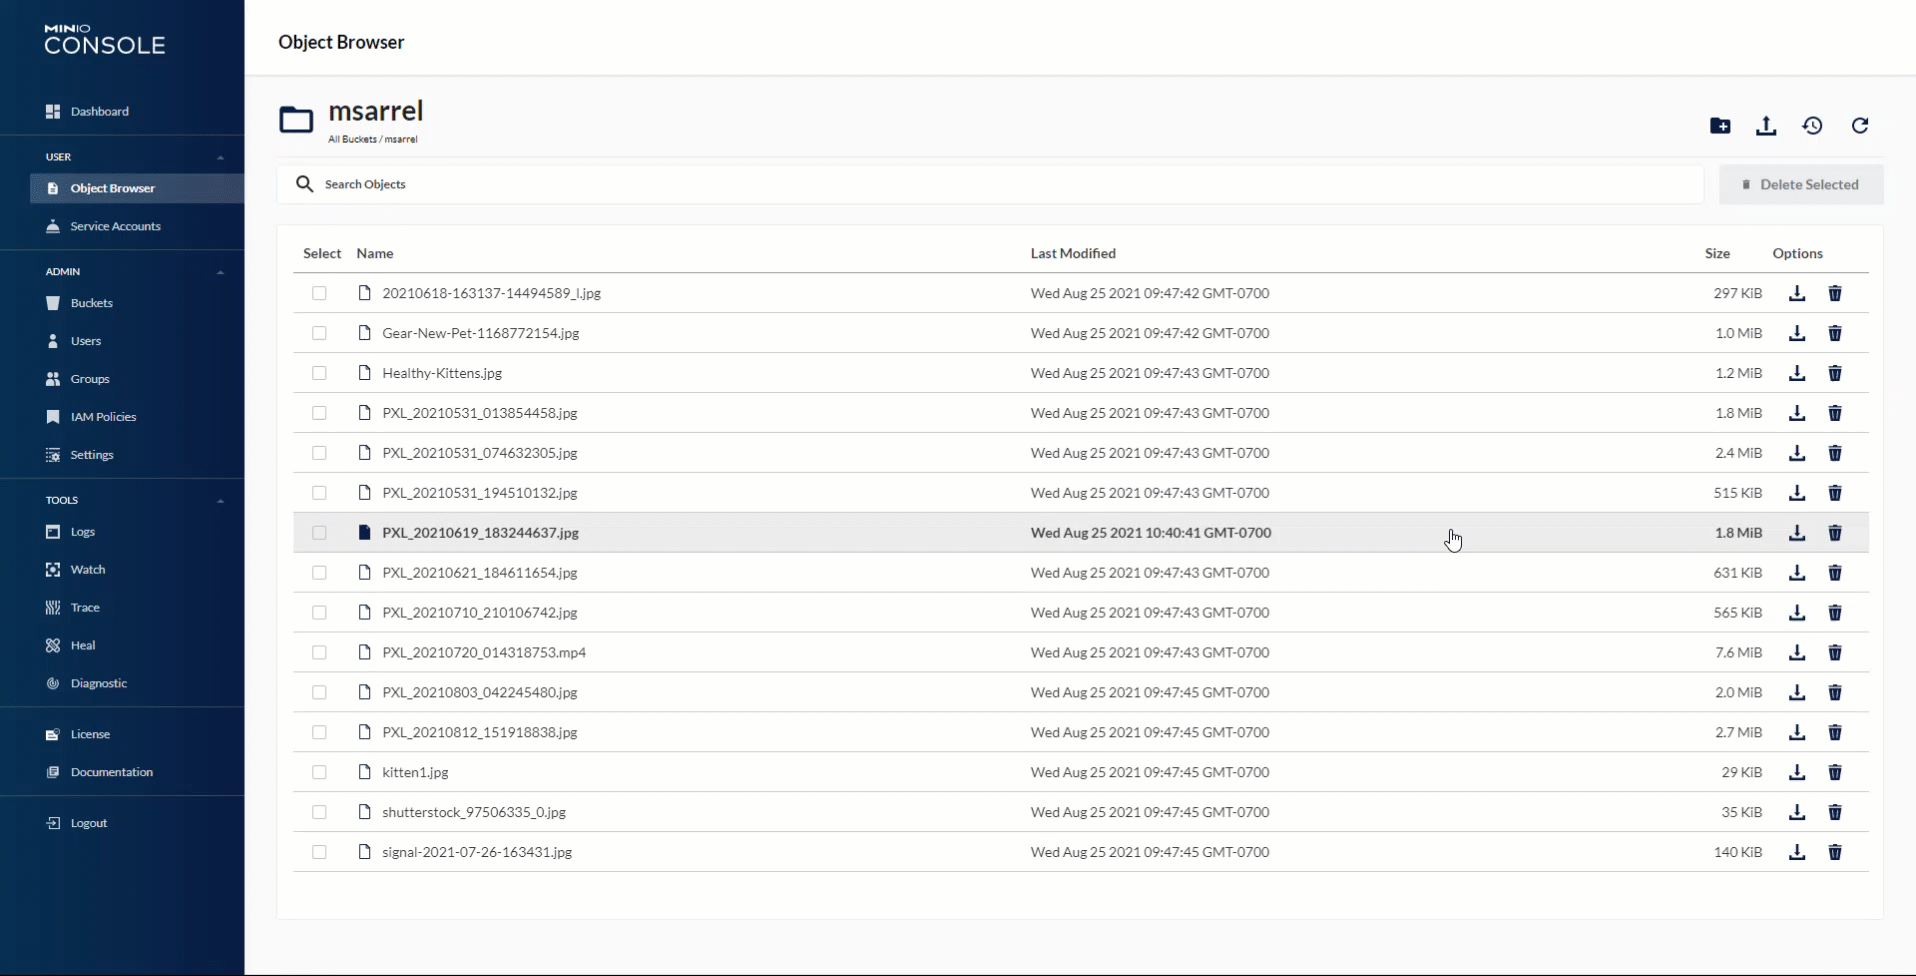Go to the Dashboard page
This screenshot has width=1916, height=976.
coord(99,111)
